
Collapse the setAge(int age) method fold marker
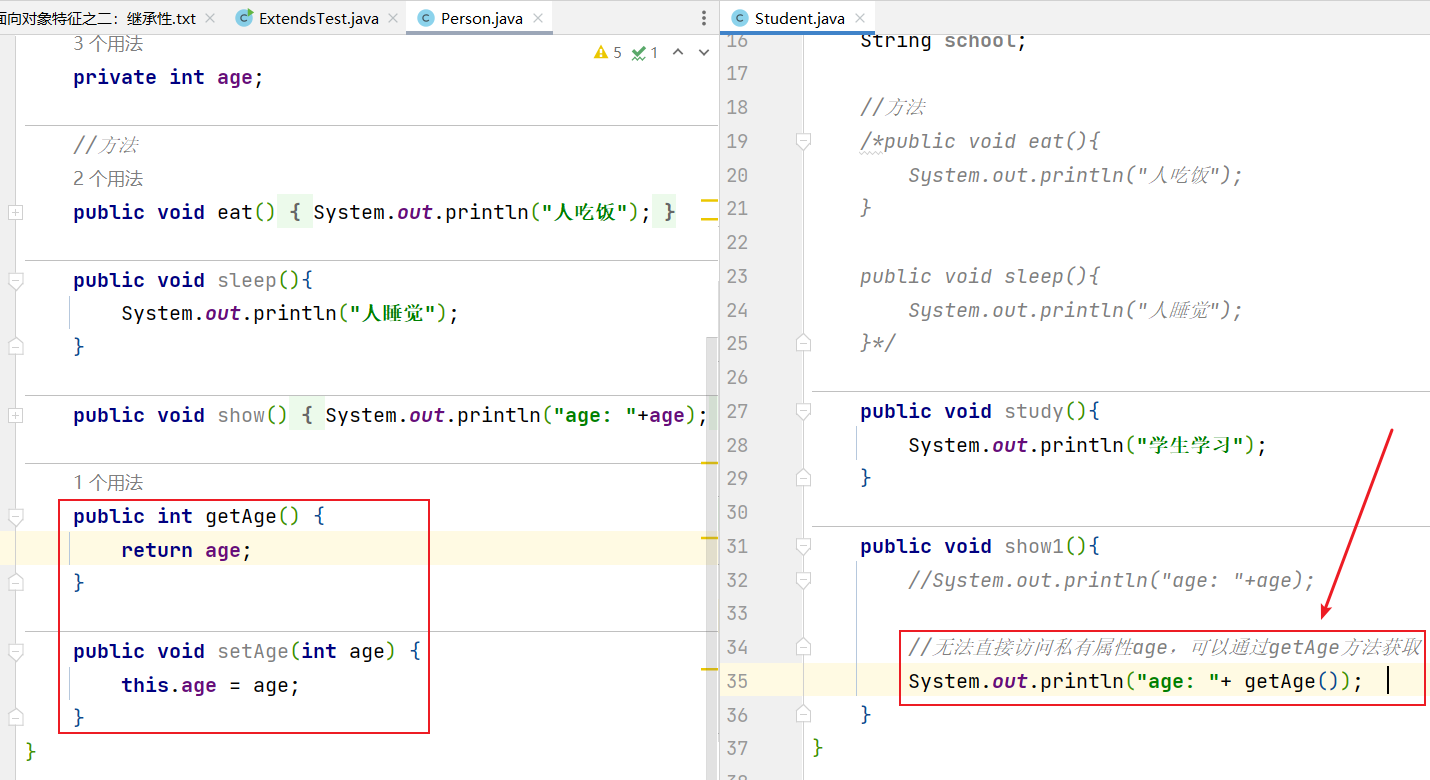[x=15, y=652]
